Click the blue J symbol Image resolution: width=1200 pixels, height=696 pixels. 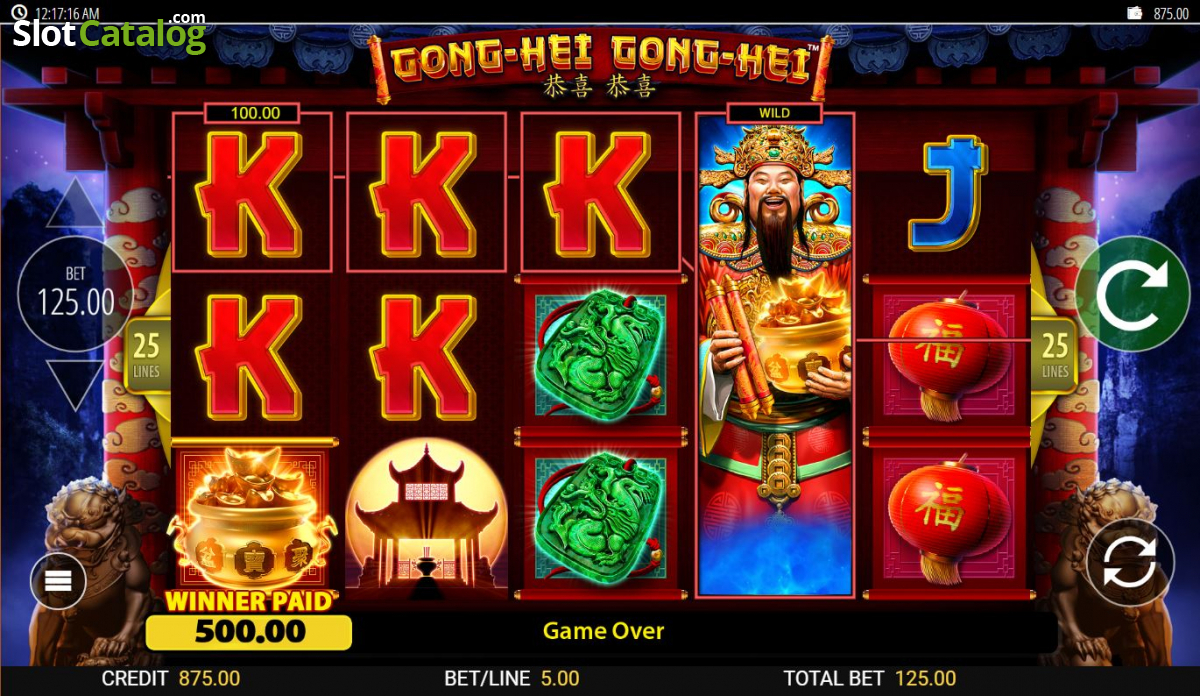coord(948,194)
